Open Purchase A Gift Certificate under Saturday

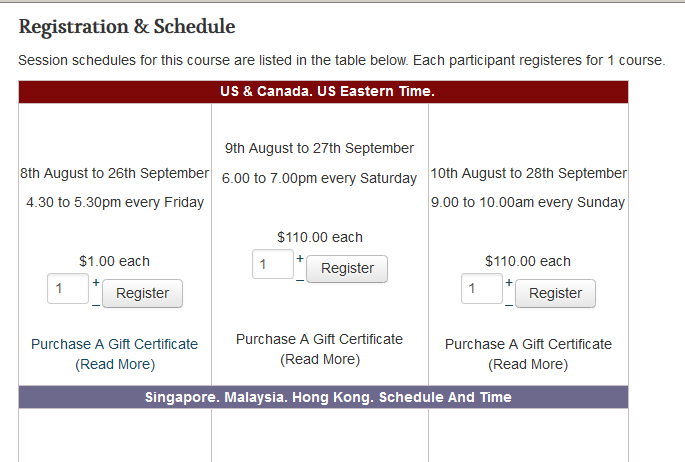tap(319, 339)
